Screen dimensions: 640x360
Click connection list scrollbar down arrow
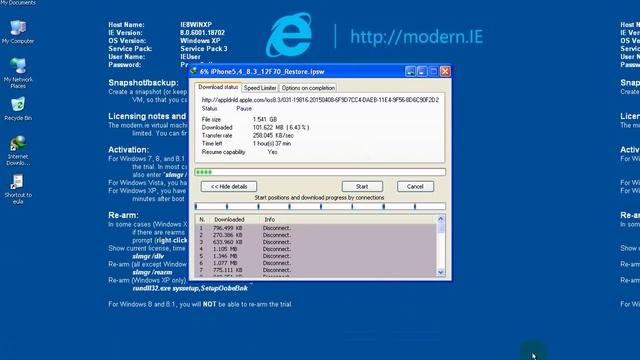[x=440, y=272]
